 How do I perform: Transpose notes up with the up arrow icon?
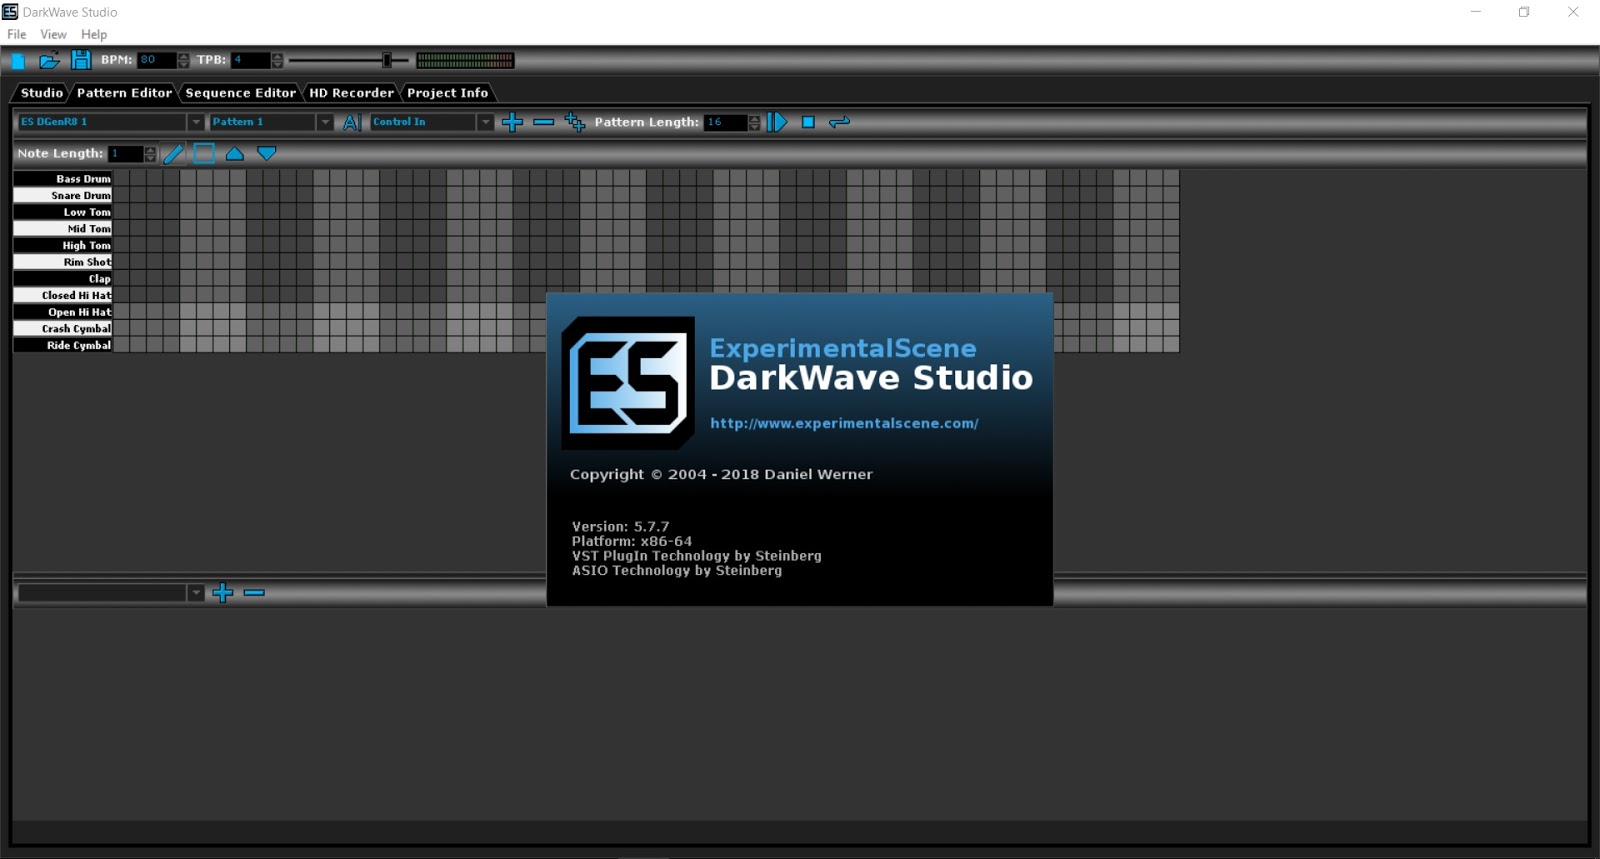click(x=235, y=153)
